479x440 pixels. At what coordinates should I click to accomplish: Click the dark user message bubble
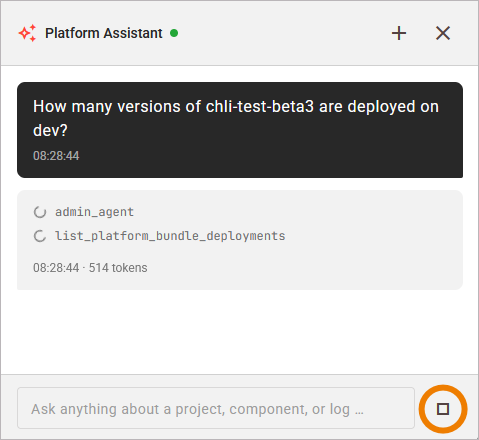240,130
